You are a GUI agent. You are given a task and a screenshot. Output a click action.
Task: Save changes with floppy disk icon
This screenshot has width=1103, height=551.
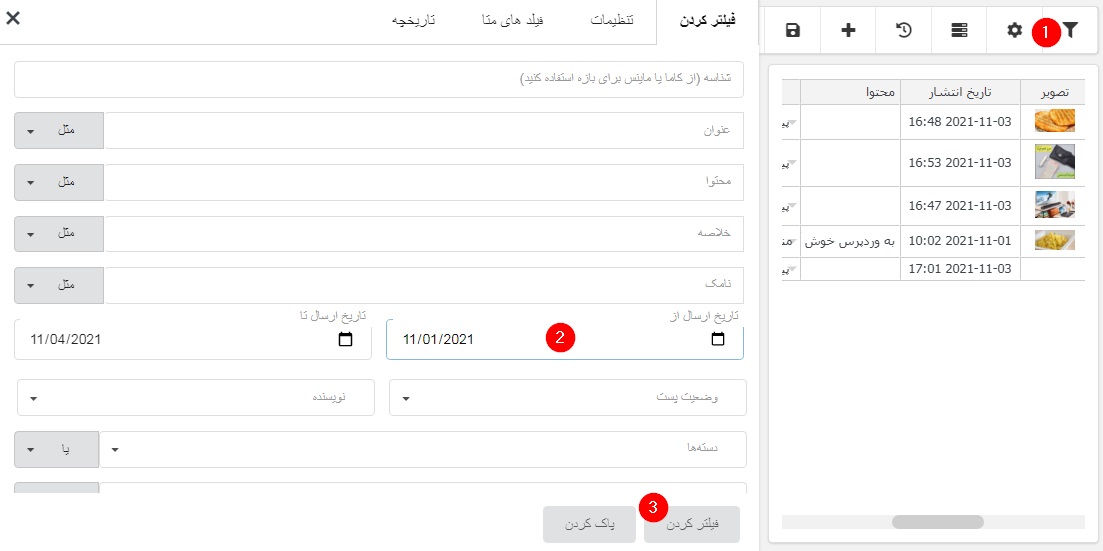click(793, 31)
